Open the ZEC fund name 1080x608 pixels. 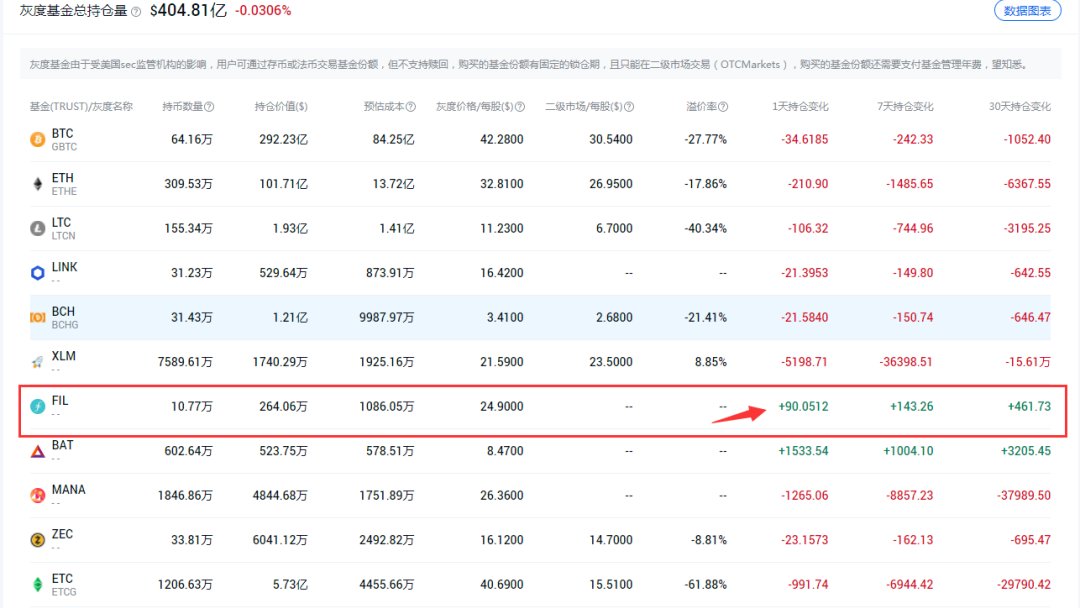[x=62, y=534]
